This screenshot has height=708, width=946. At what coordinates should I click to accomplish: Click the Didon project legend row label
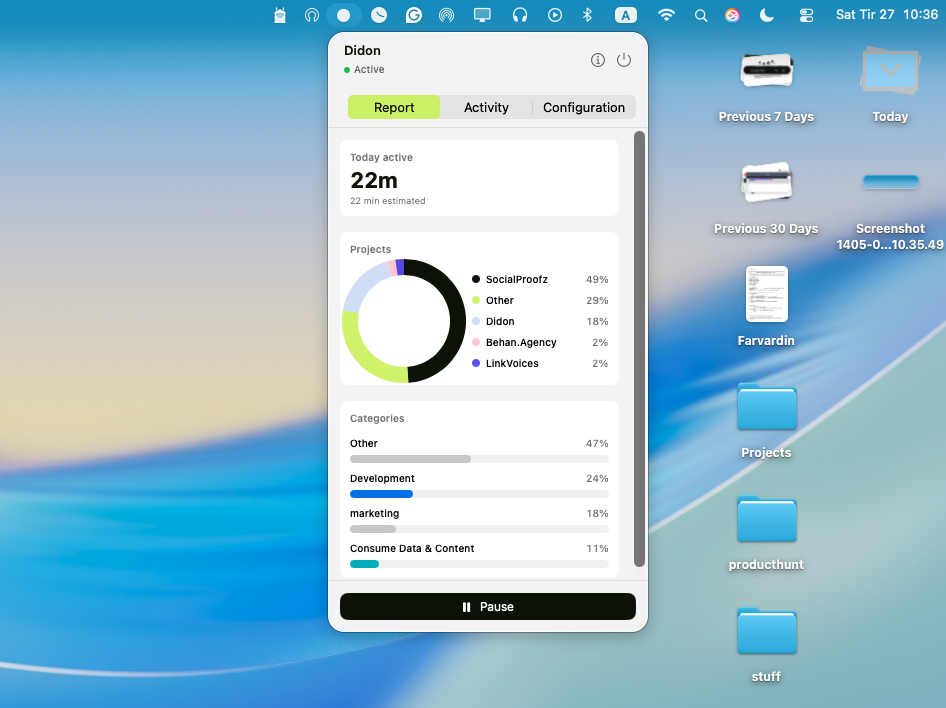point(500,321)
